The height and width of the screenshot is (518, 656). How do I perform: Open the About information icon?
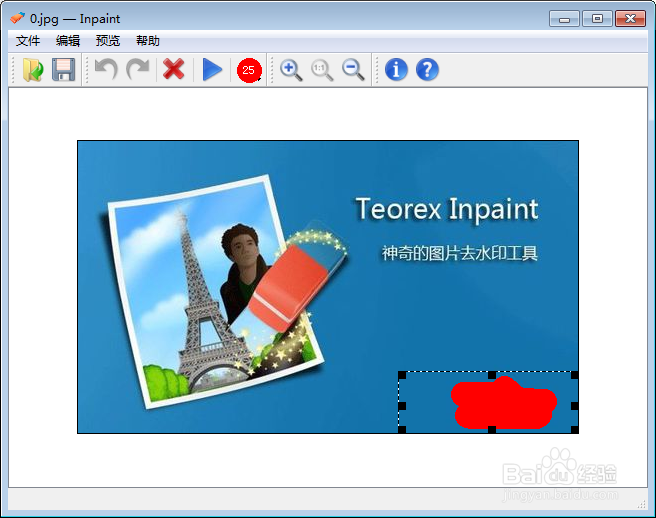coord(396,69)
